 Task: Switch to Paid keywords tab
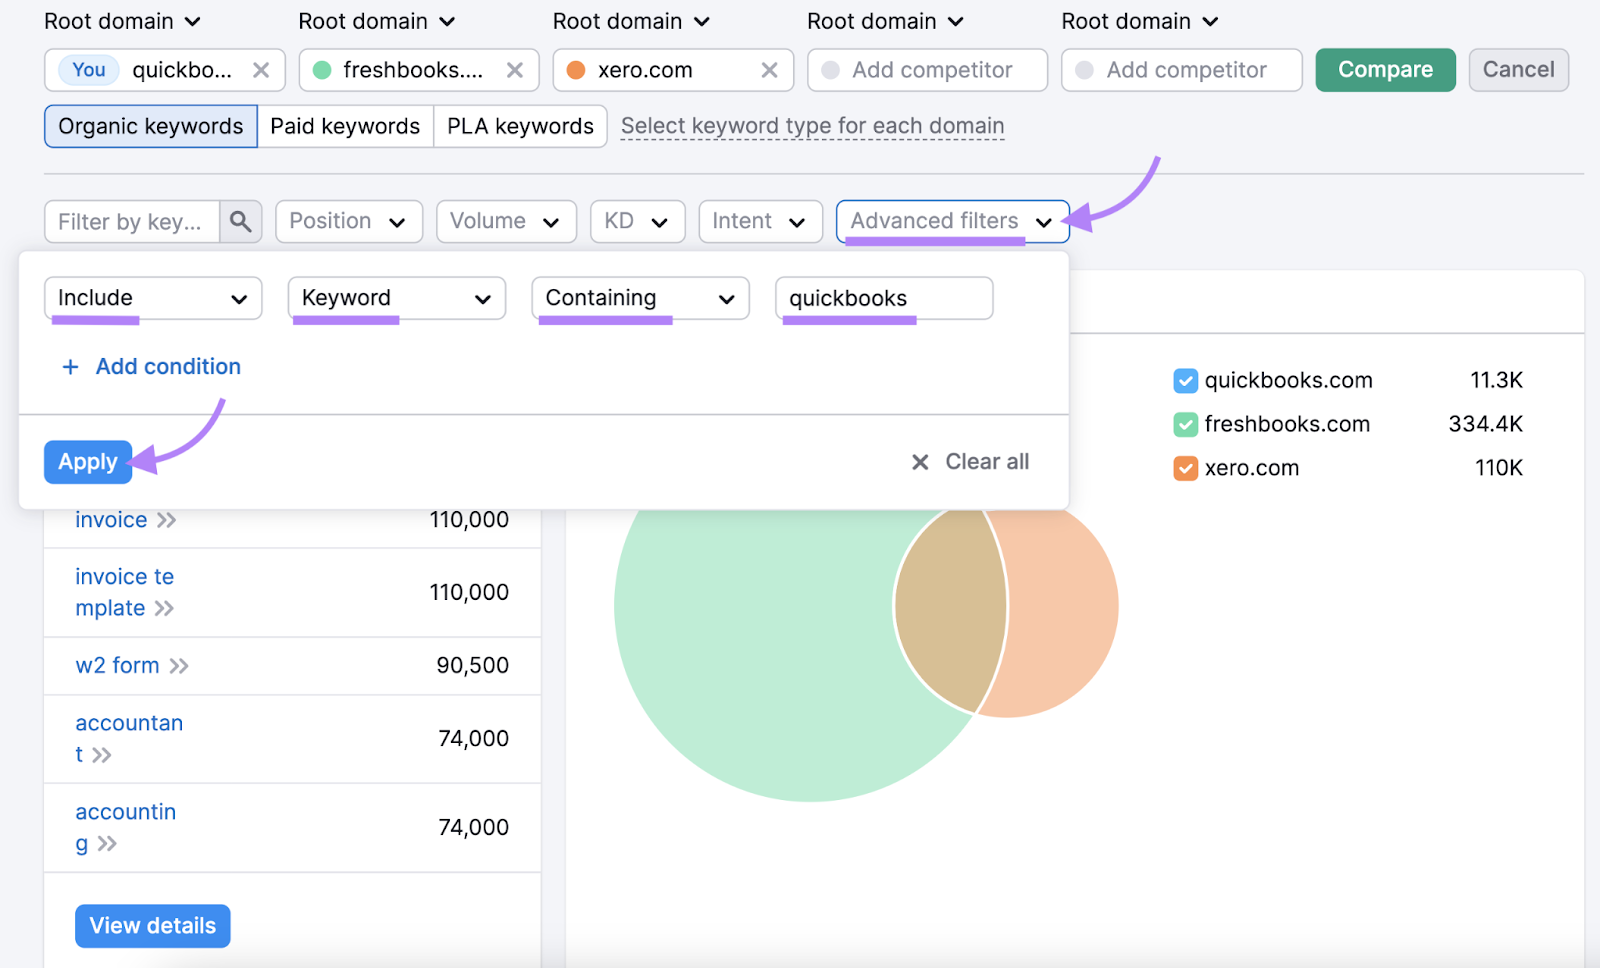click(345, 126)
